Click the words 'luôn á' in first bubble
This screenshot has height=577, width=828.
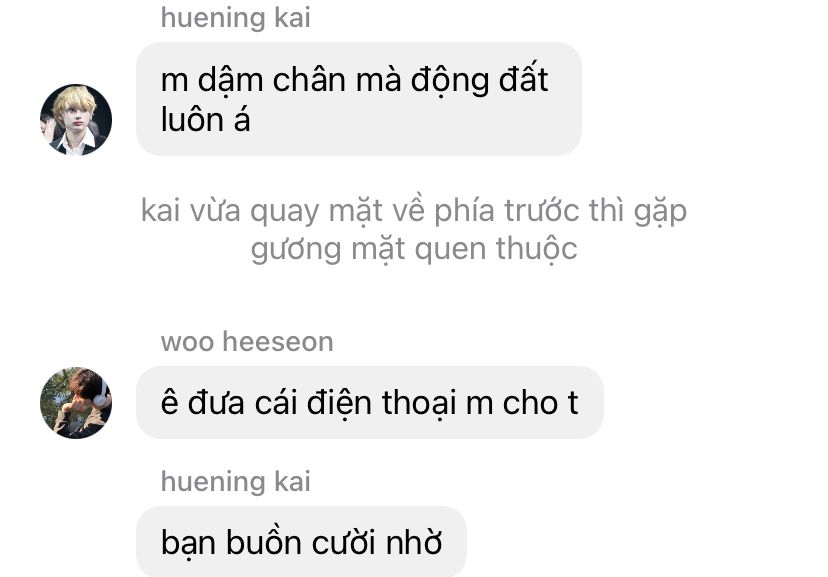[x=205, y=120]
